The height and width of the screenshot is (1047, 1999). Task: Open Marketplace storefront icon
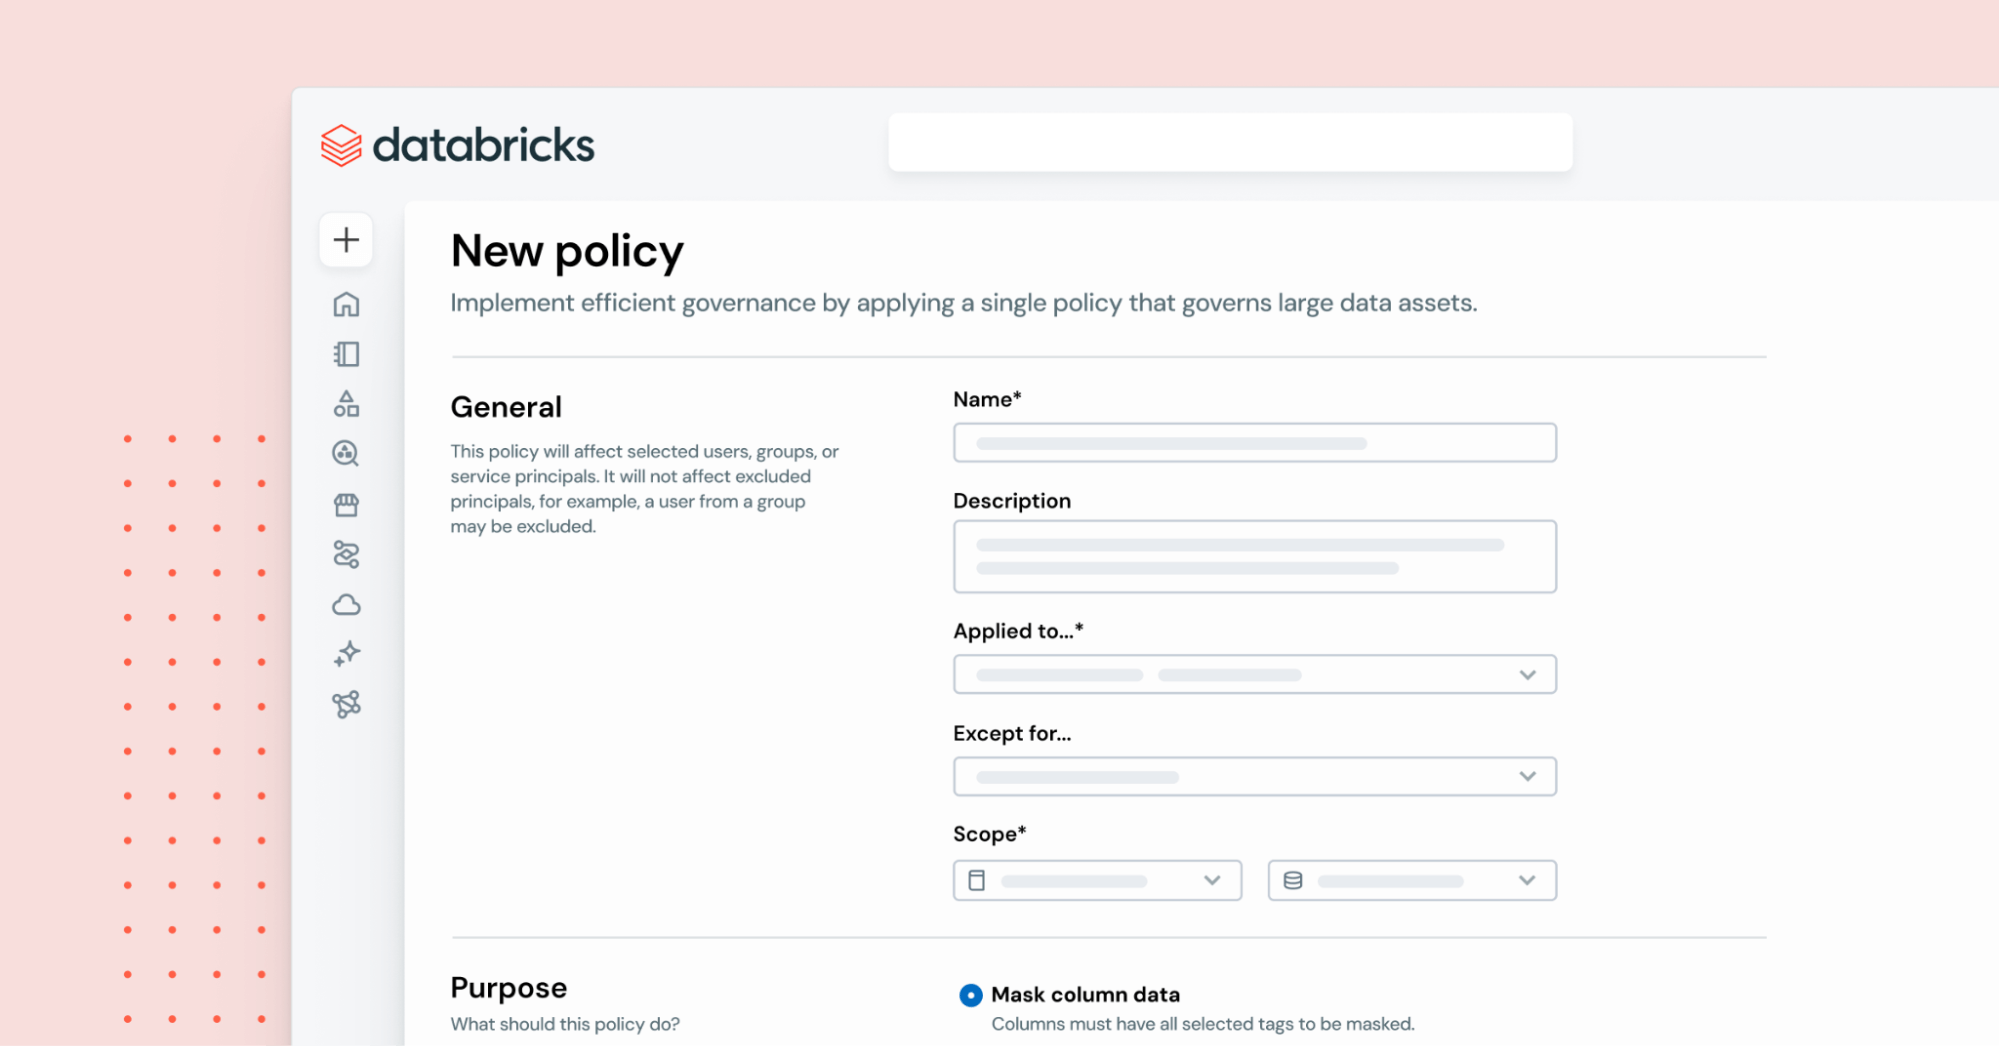coord(346,505)
